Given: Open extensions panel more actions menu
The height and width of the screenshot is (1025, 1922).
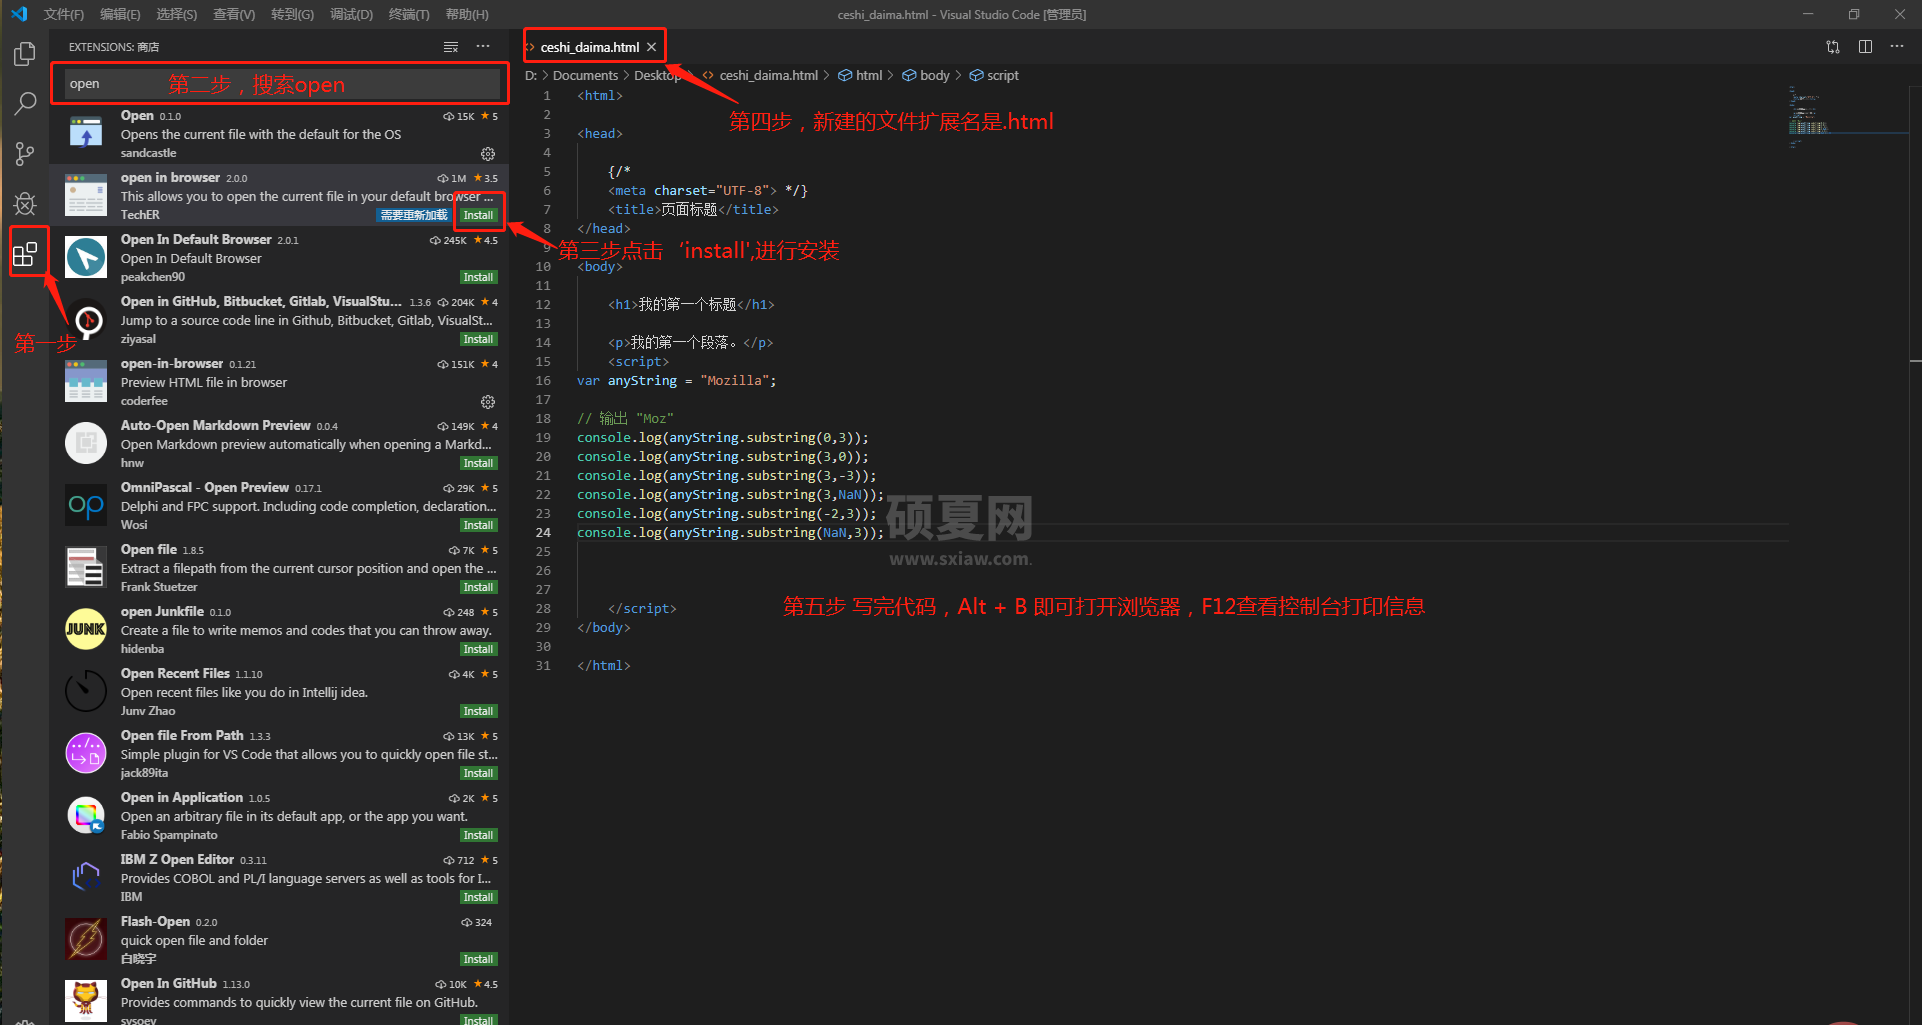Looking at the screenshot, I should [483, 47].
